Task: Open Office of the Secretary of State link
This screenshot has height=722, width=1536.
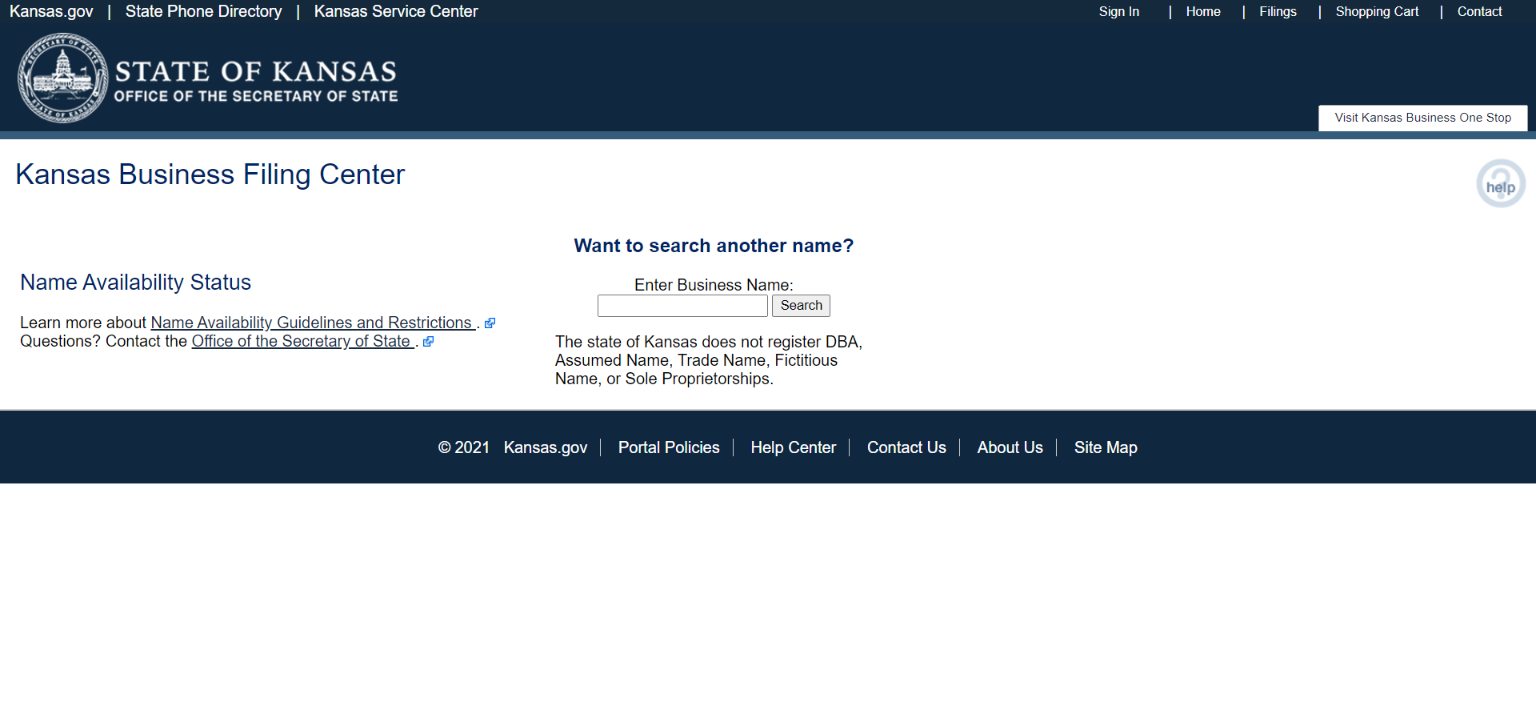Action: 303,341
